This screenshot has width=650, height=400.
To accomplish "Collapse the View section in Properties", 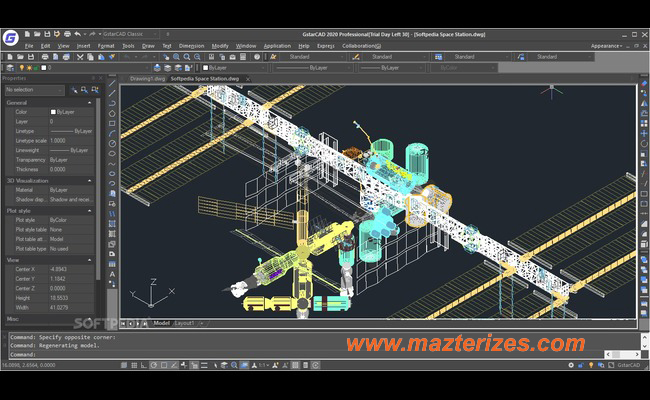I will (90, 260).
